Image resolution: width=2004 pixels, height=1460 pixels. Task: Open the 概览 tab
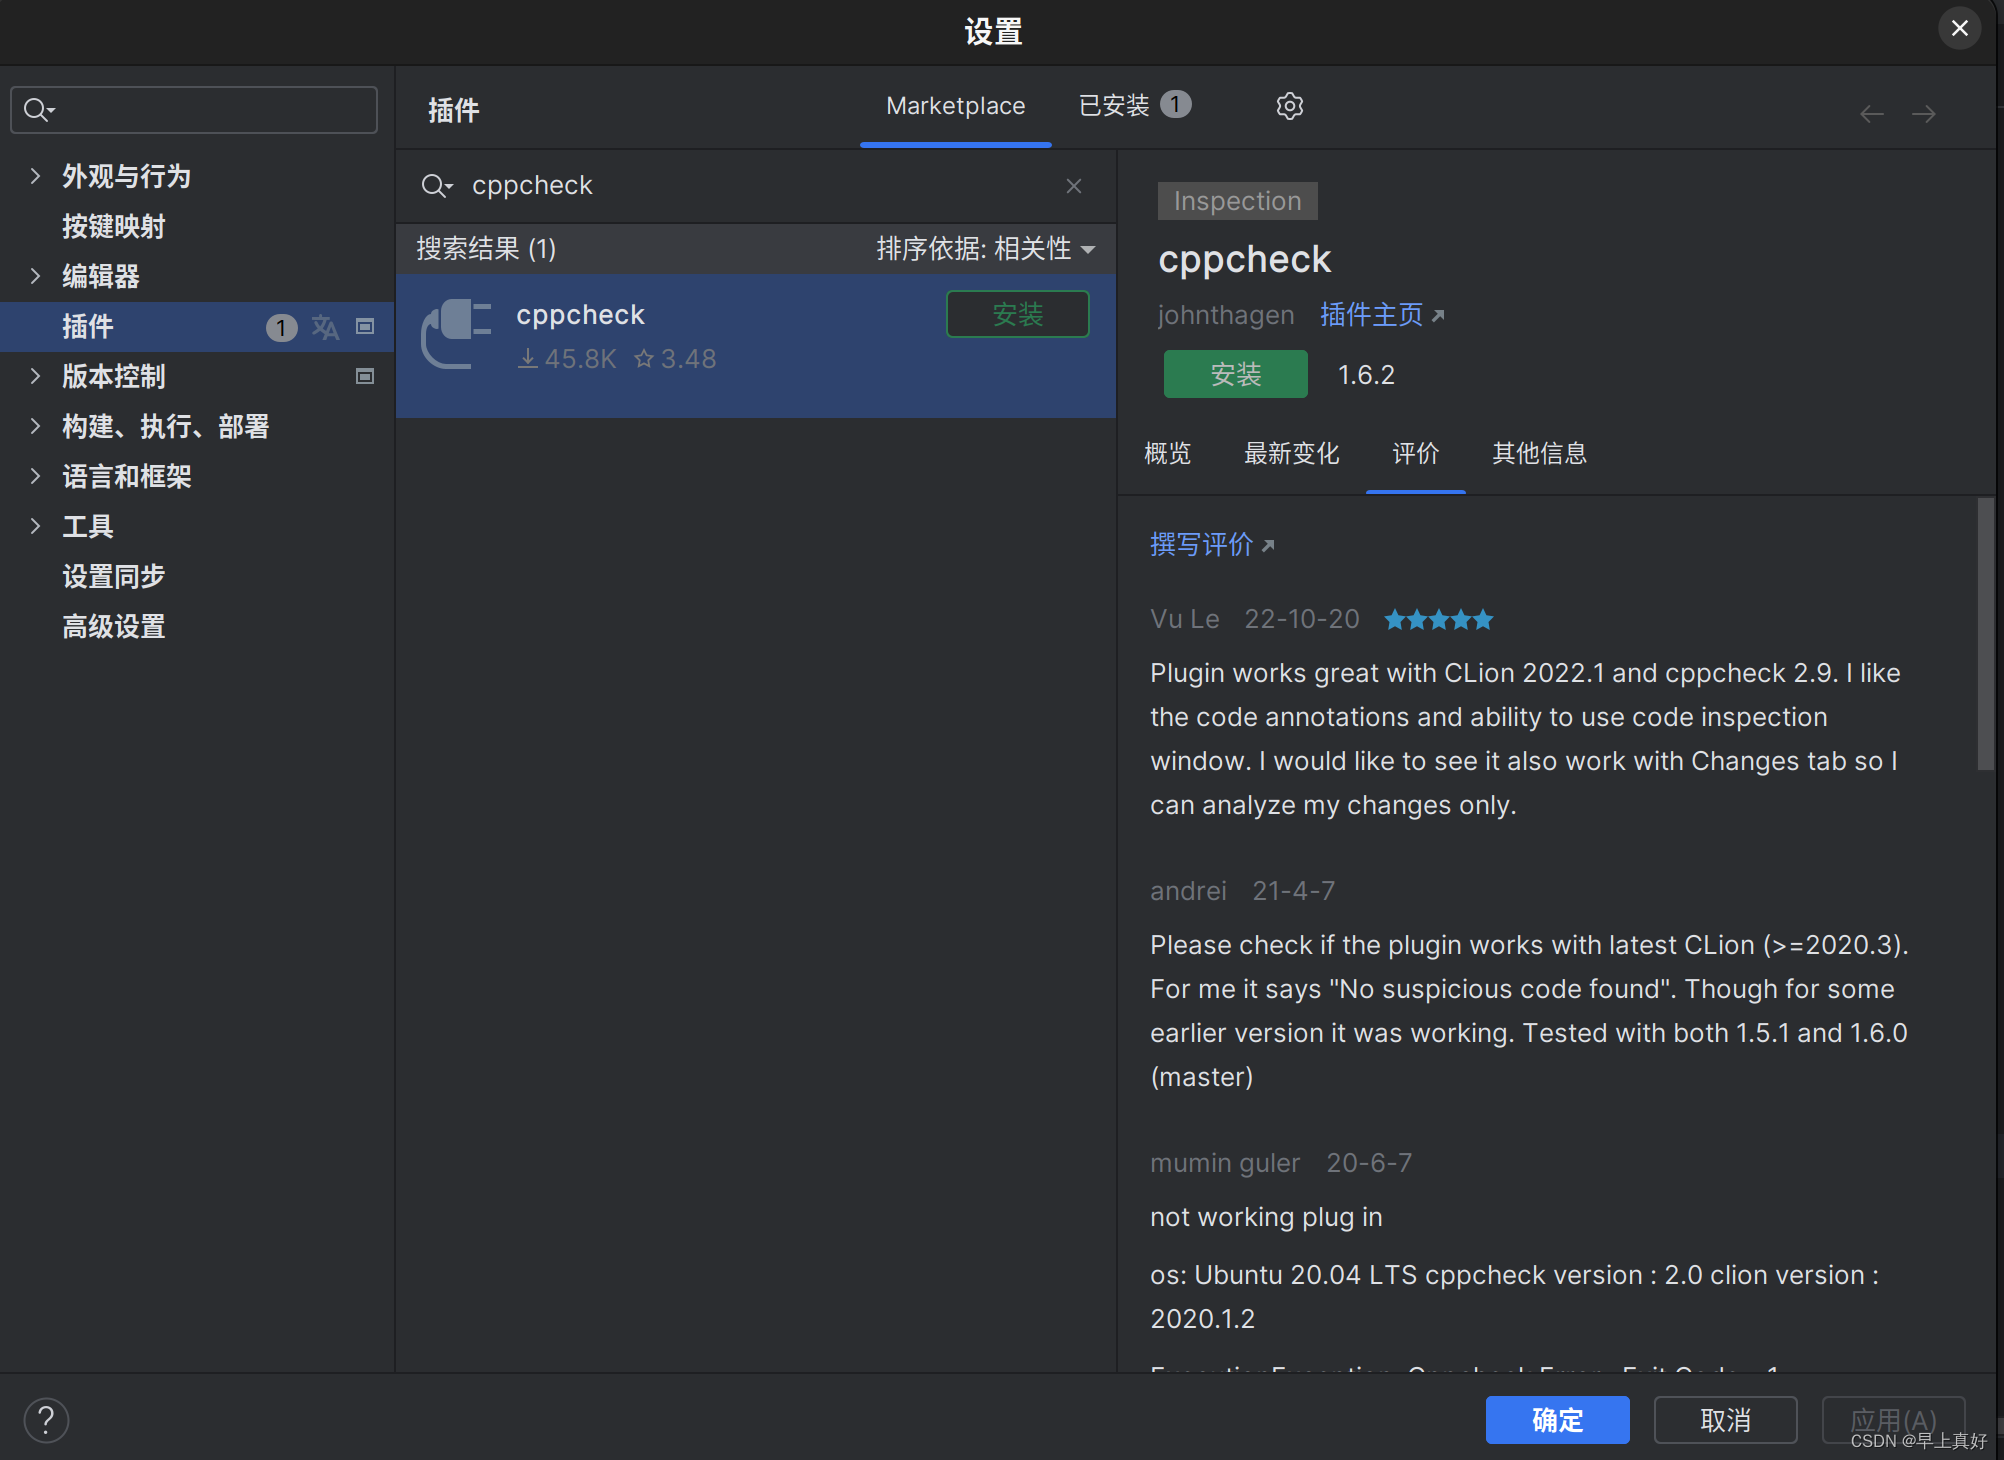[1167, 454]
